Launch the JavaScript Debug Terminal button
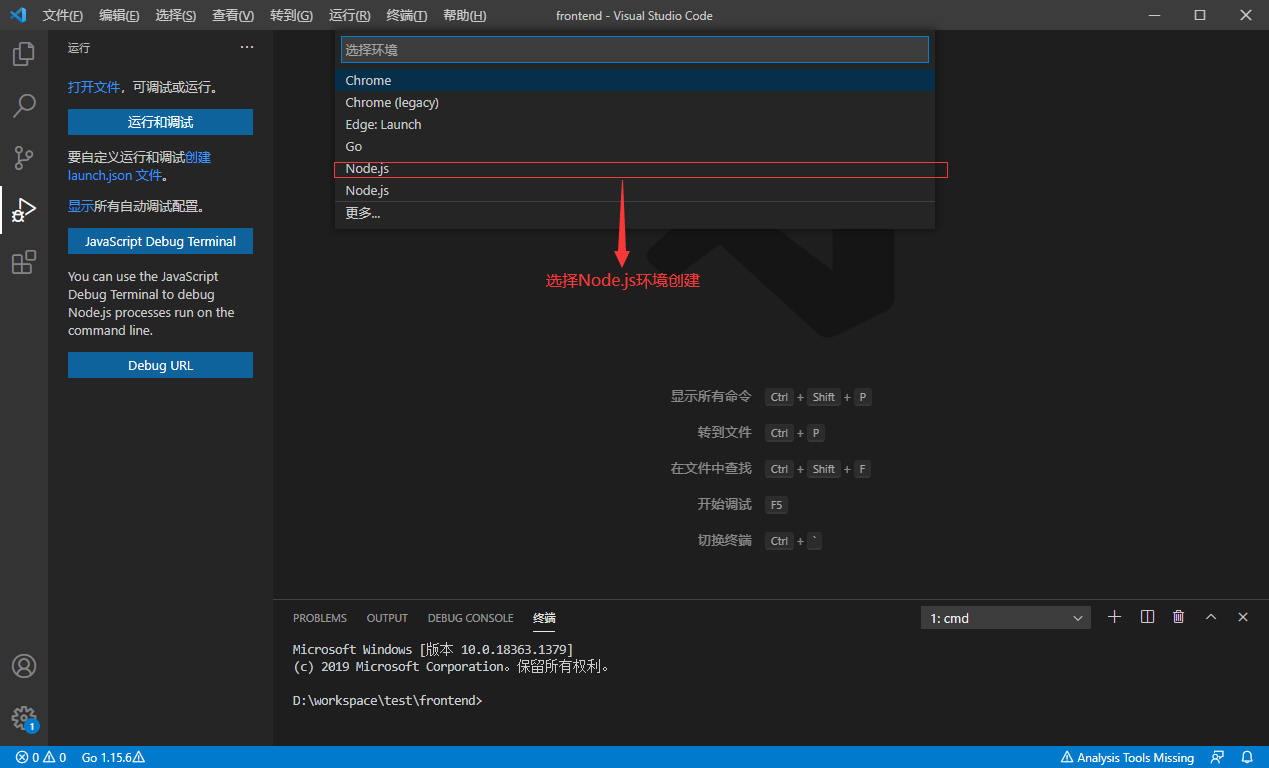 click(160, 241)
